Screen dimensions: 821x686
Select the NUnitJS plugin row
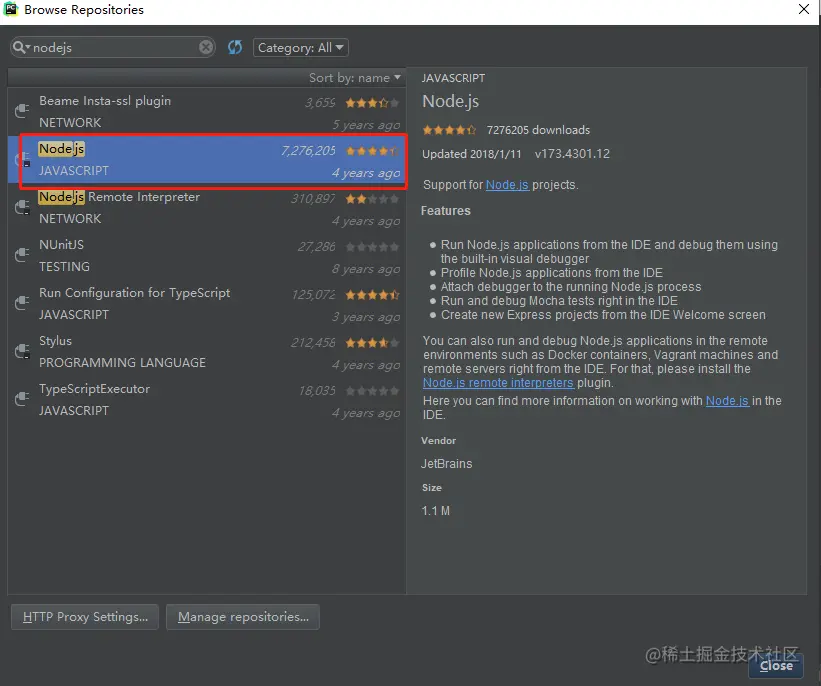(207, 256)
